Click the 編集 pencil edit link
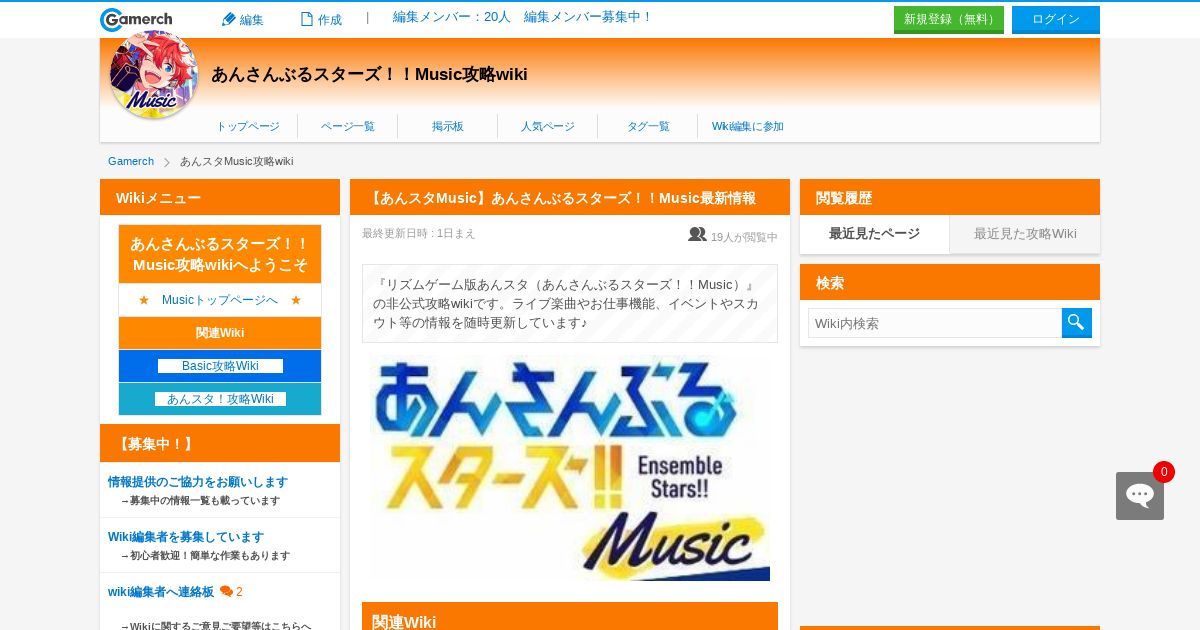This screenshot has height=630, width=1200. 242,19
